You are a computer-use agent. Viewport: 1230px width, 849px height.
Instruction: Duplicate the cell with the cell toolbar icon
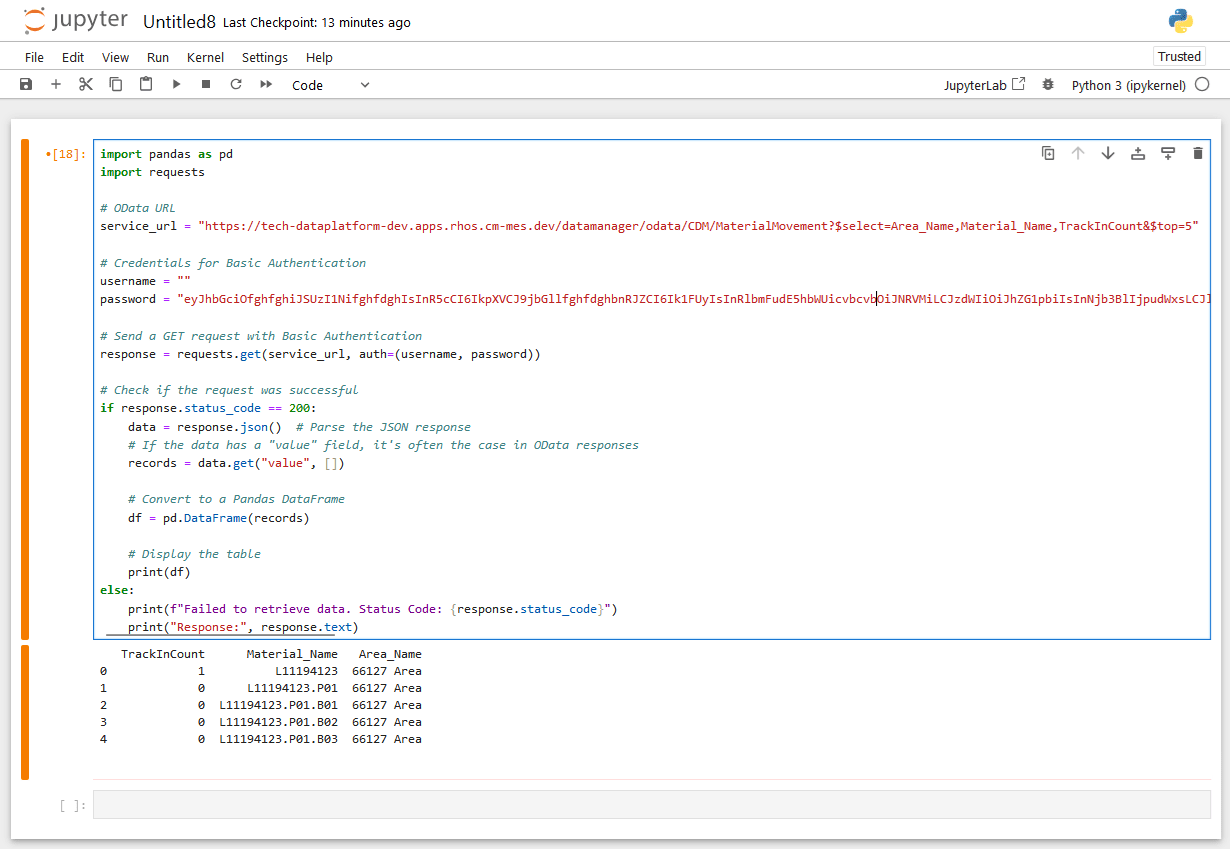tap(1048, 153)
